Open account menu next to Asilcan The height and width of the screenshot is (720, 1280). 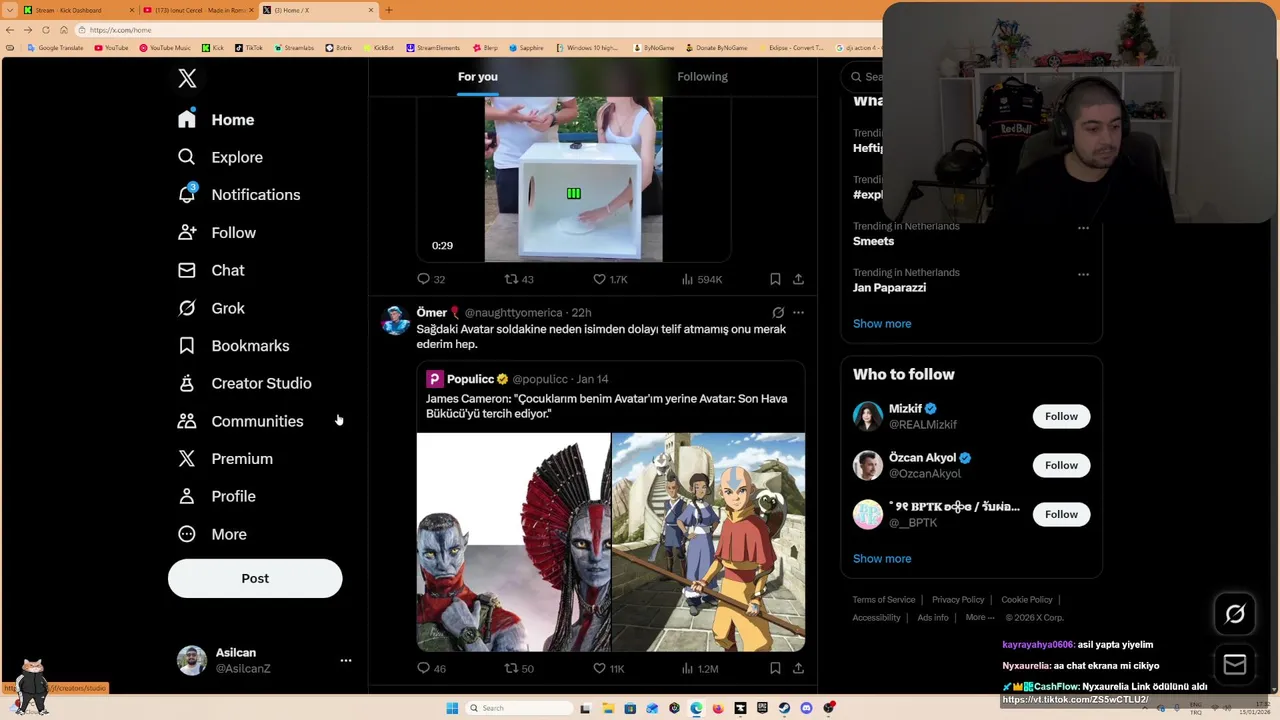coord(345,660)
